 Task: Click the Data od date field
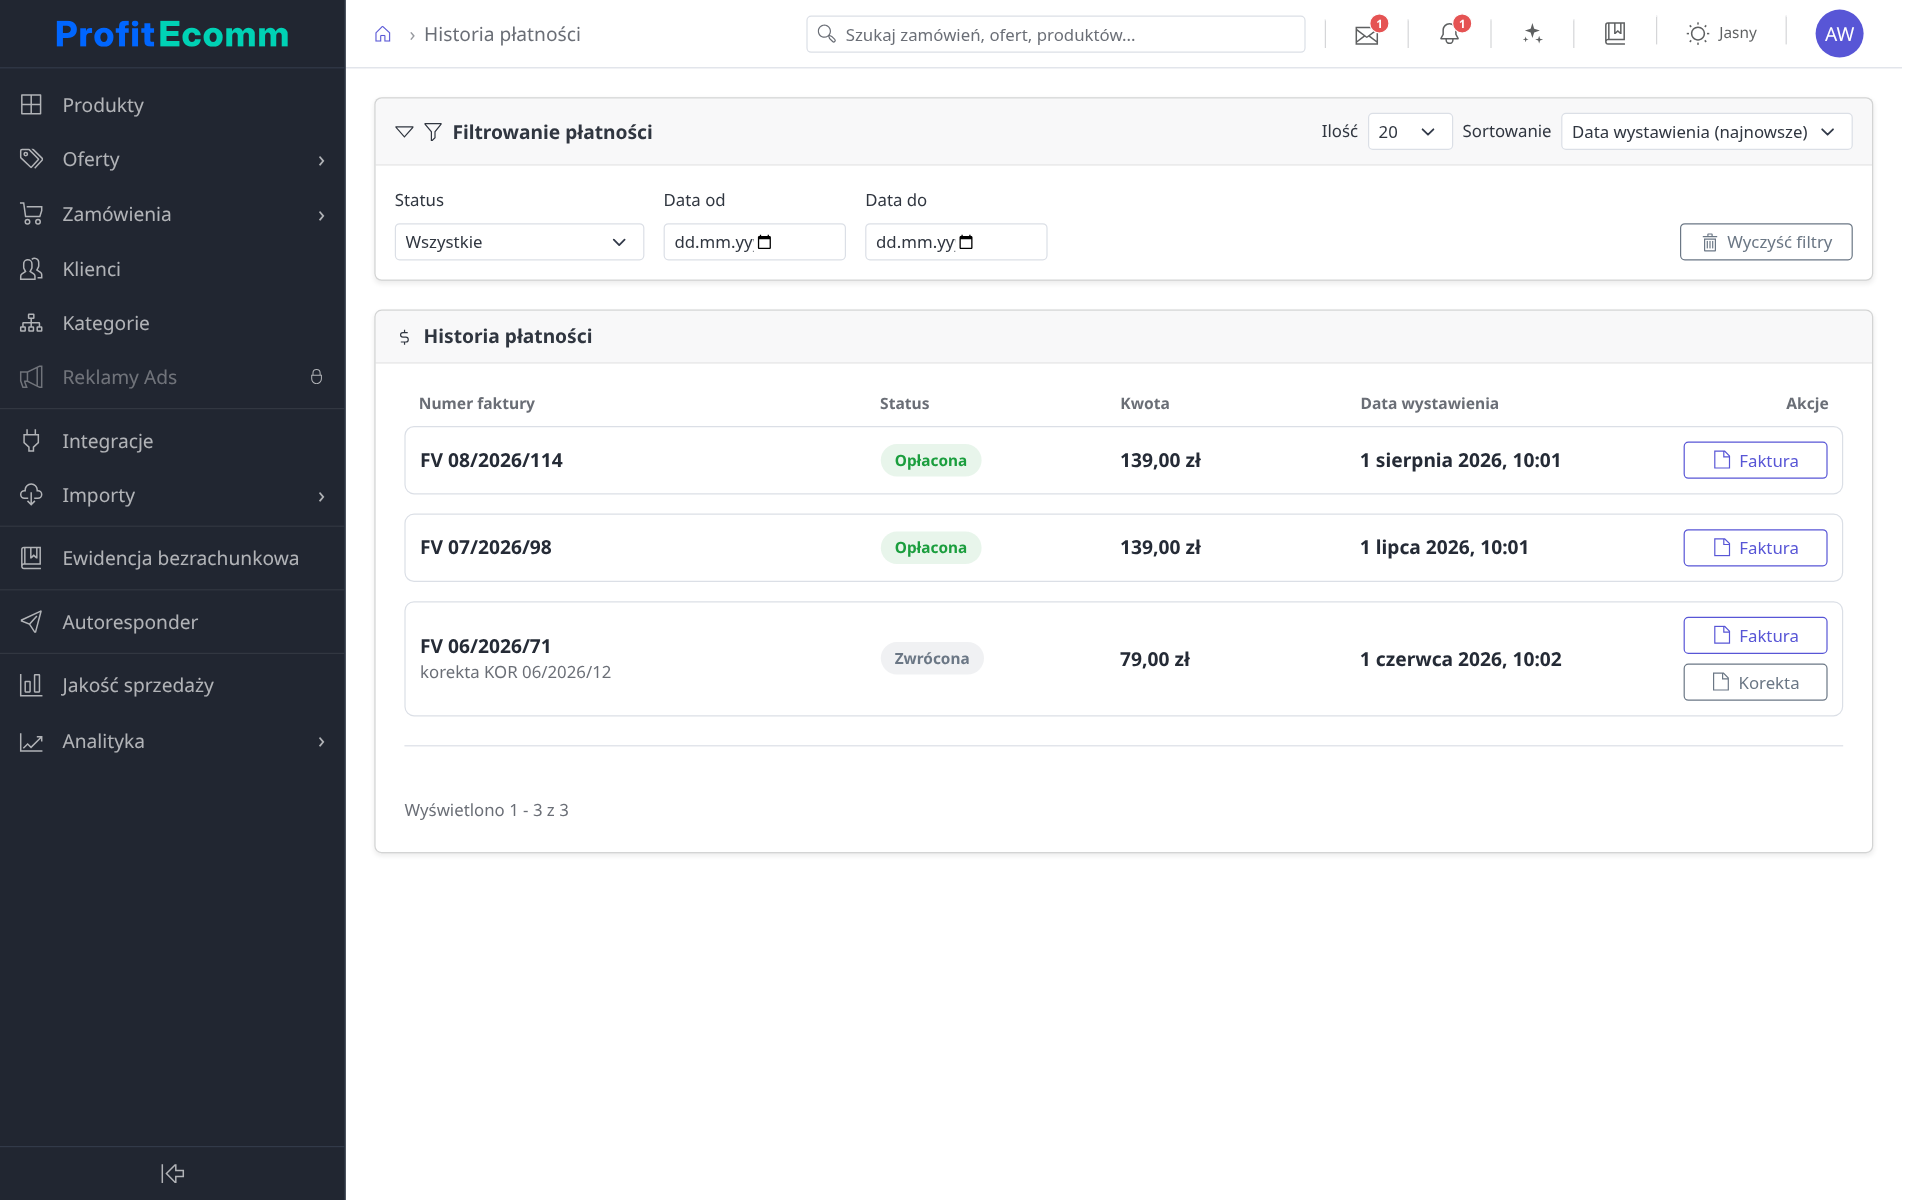pos(754,242)
